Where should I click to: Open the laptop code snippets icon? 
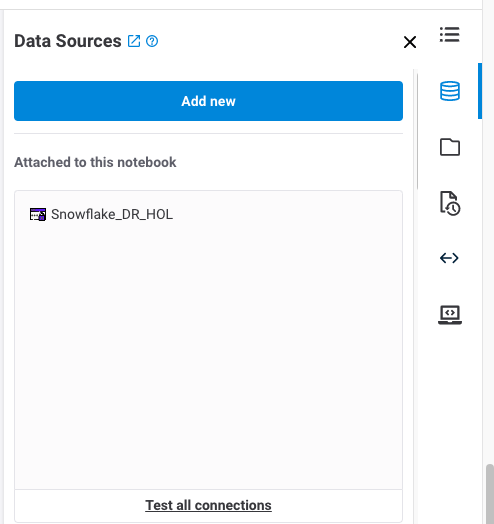point(450,314)
